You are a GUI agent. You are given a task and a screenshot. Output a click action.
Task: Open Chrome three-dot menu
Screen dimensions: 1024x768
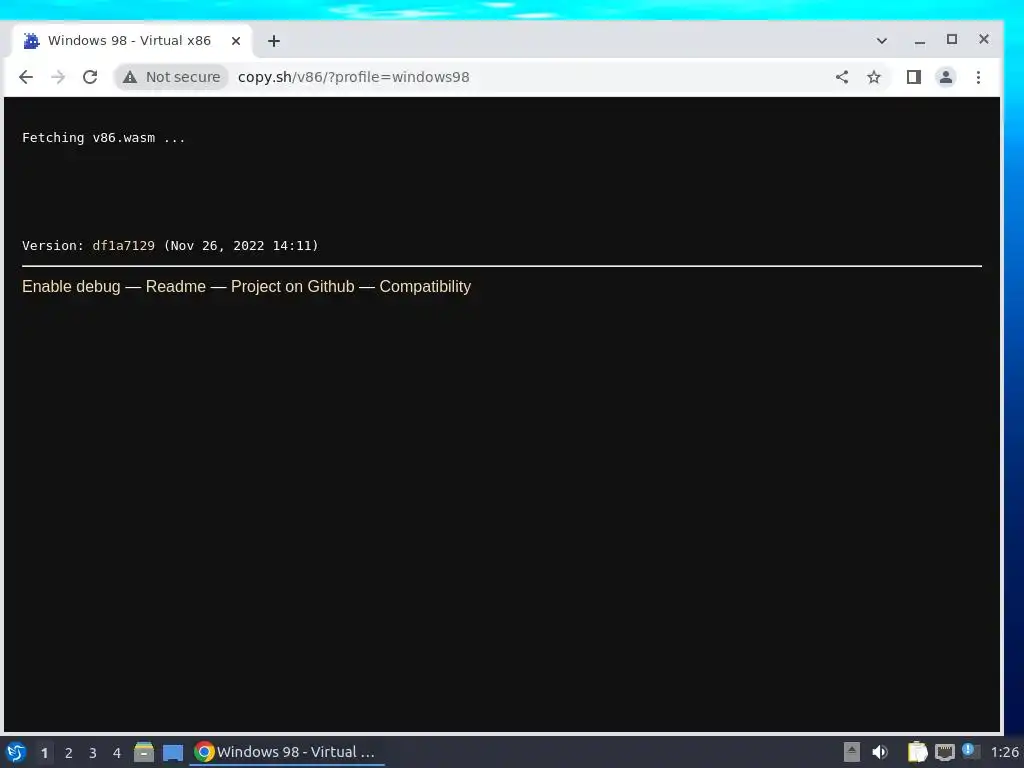(978, 77)
